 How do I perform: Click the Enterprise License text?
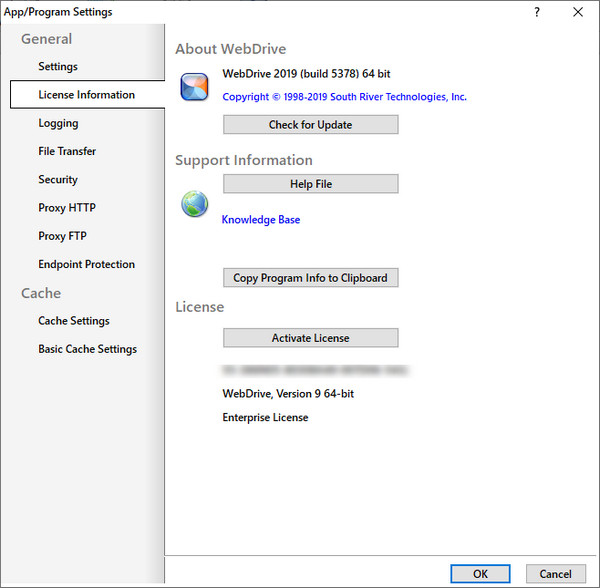point(265,417)
